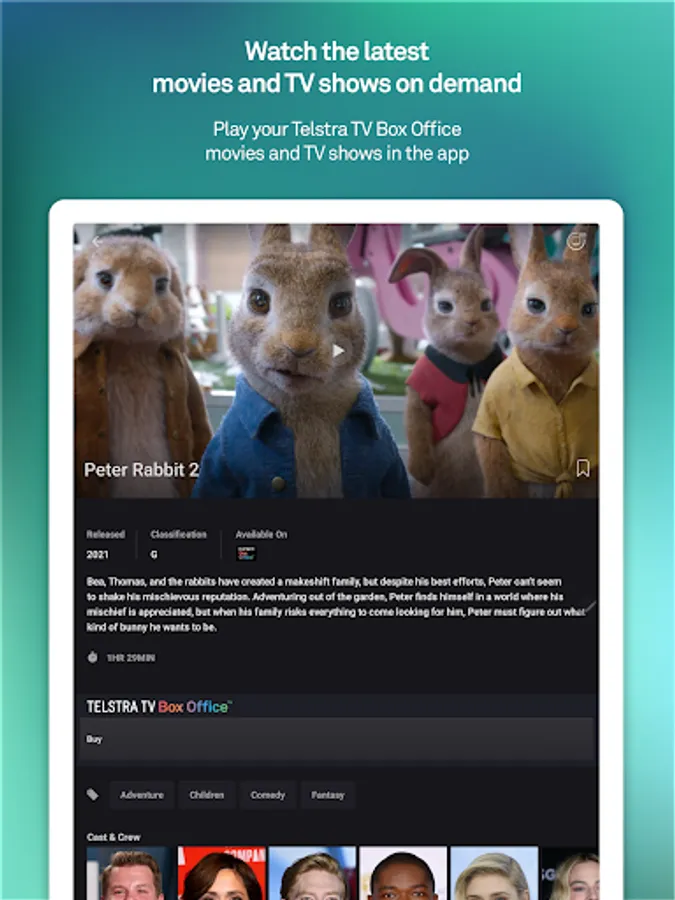Screen dimensions: 675x900
Task: Tap the Telstra TV Box Office heading
Action: pyautogui.click(x=159, y=707)
